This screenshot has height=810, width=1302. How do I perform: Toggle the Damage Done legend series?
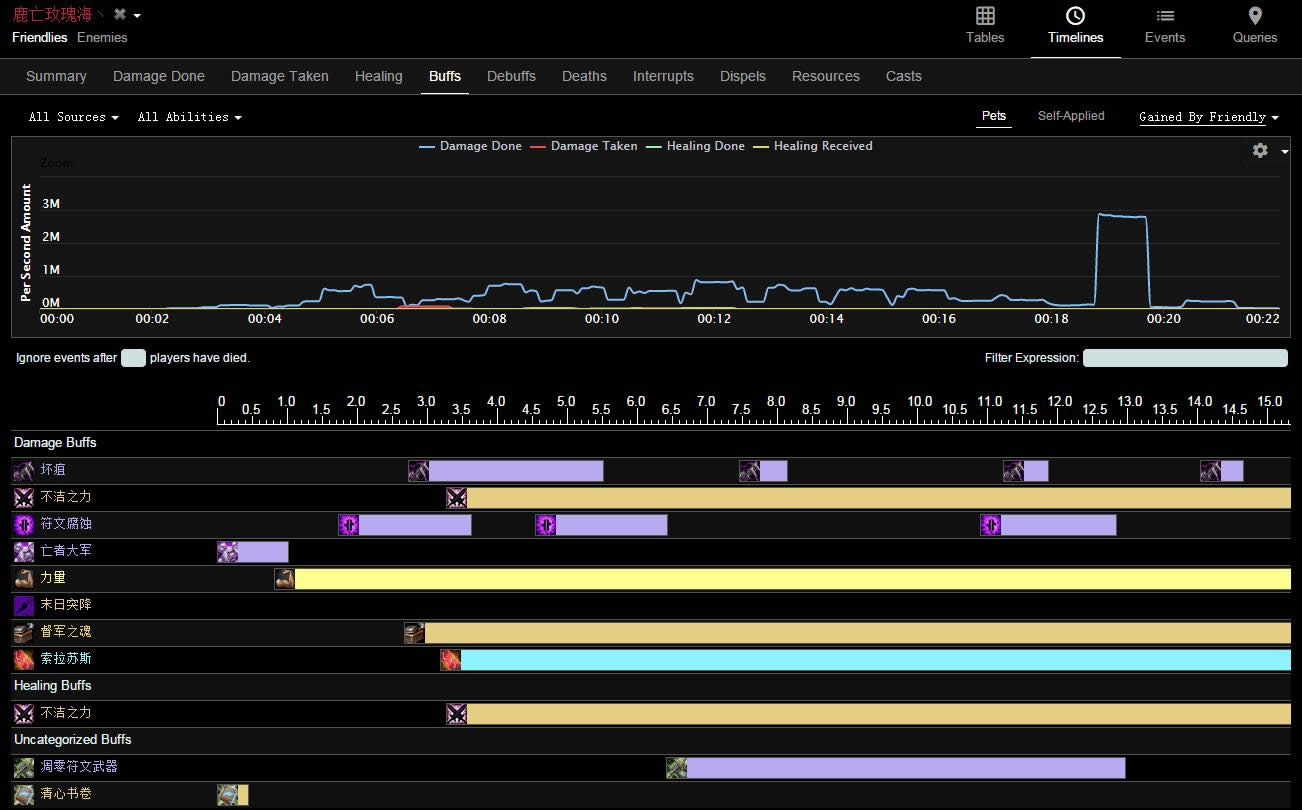pos(470,146)
